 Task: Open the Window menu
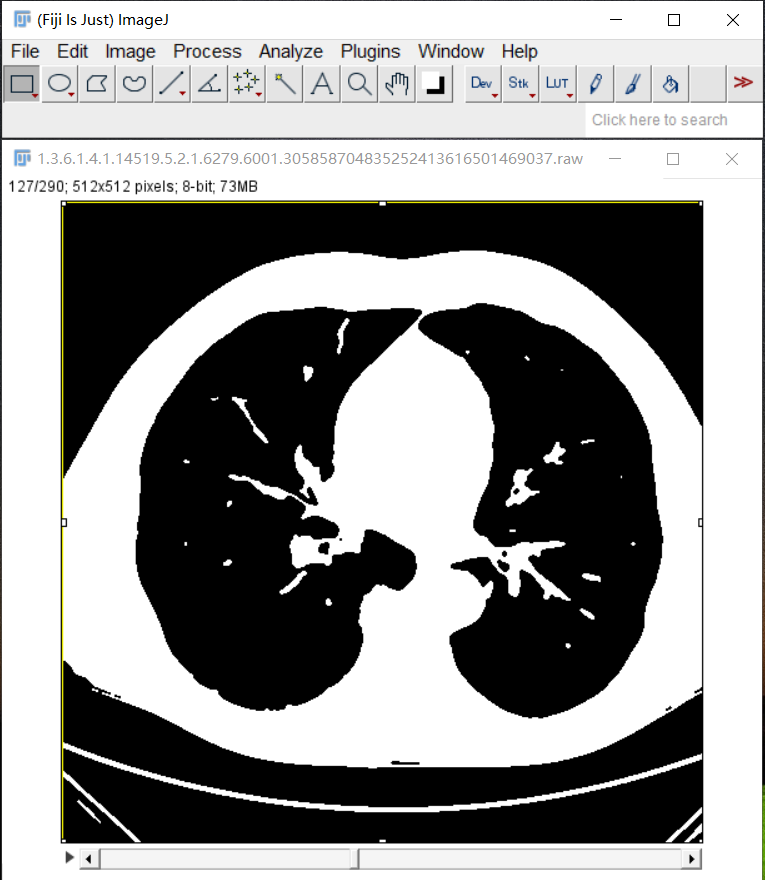coord(451,52)
